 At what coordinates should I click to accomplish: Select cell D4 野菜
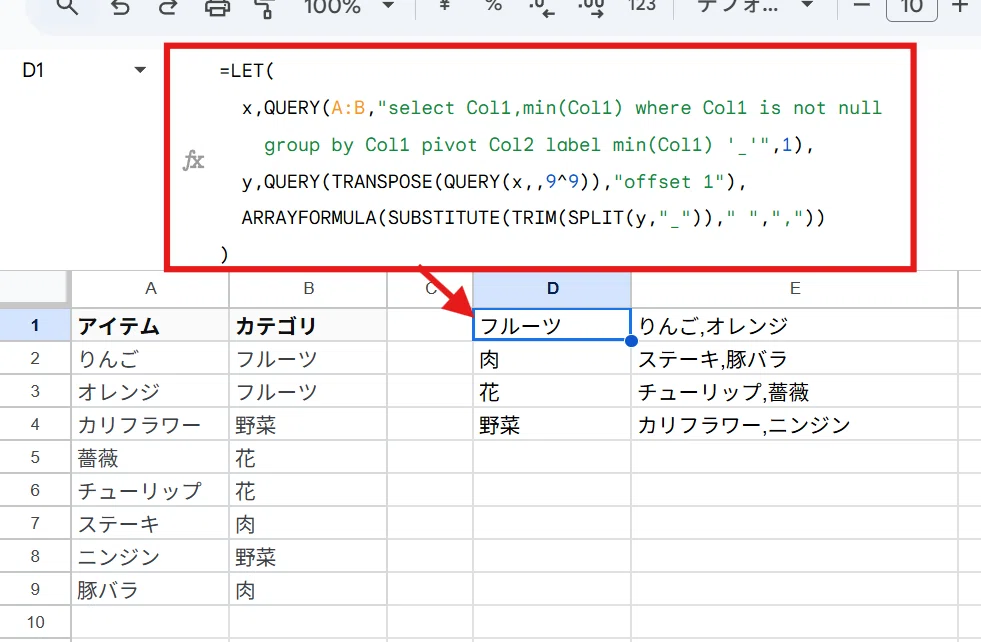point(552,424)
